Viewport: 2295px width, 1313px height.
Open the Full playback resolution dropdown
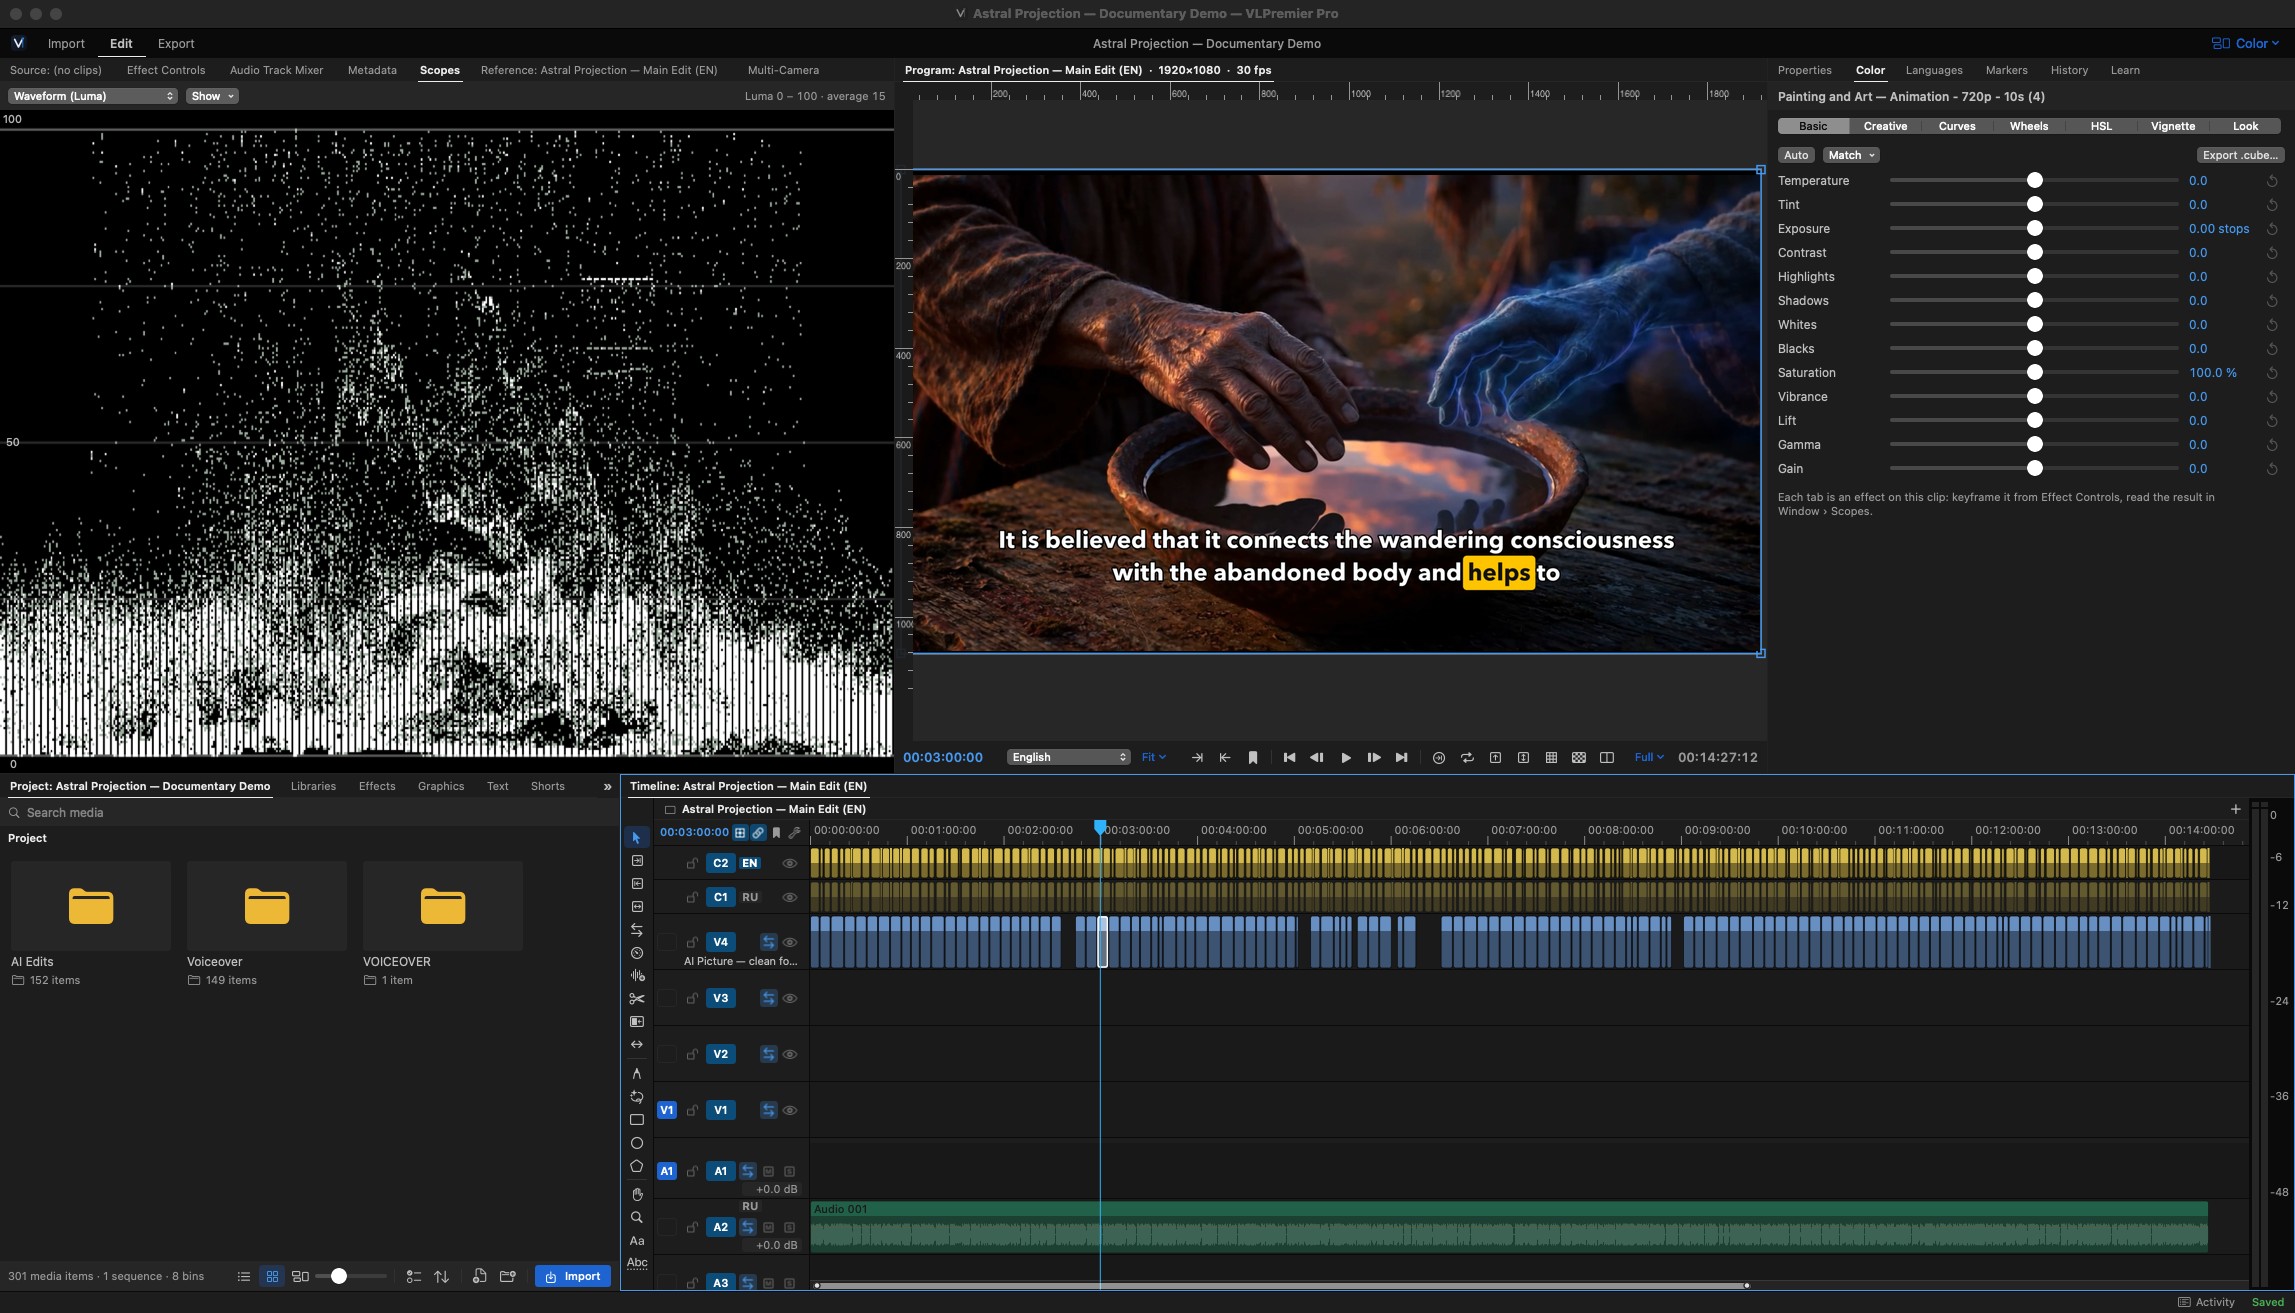1648,758
